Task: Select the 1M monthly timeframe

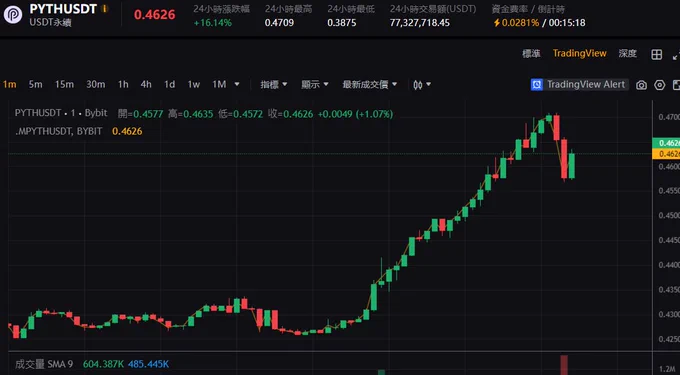Action: coord(219,85)
